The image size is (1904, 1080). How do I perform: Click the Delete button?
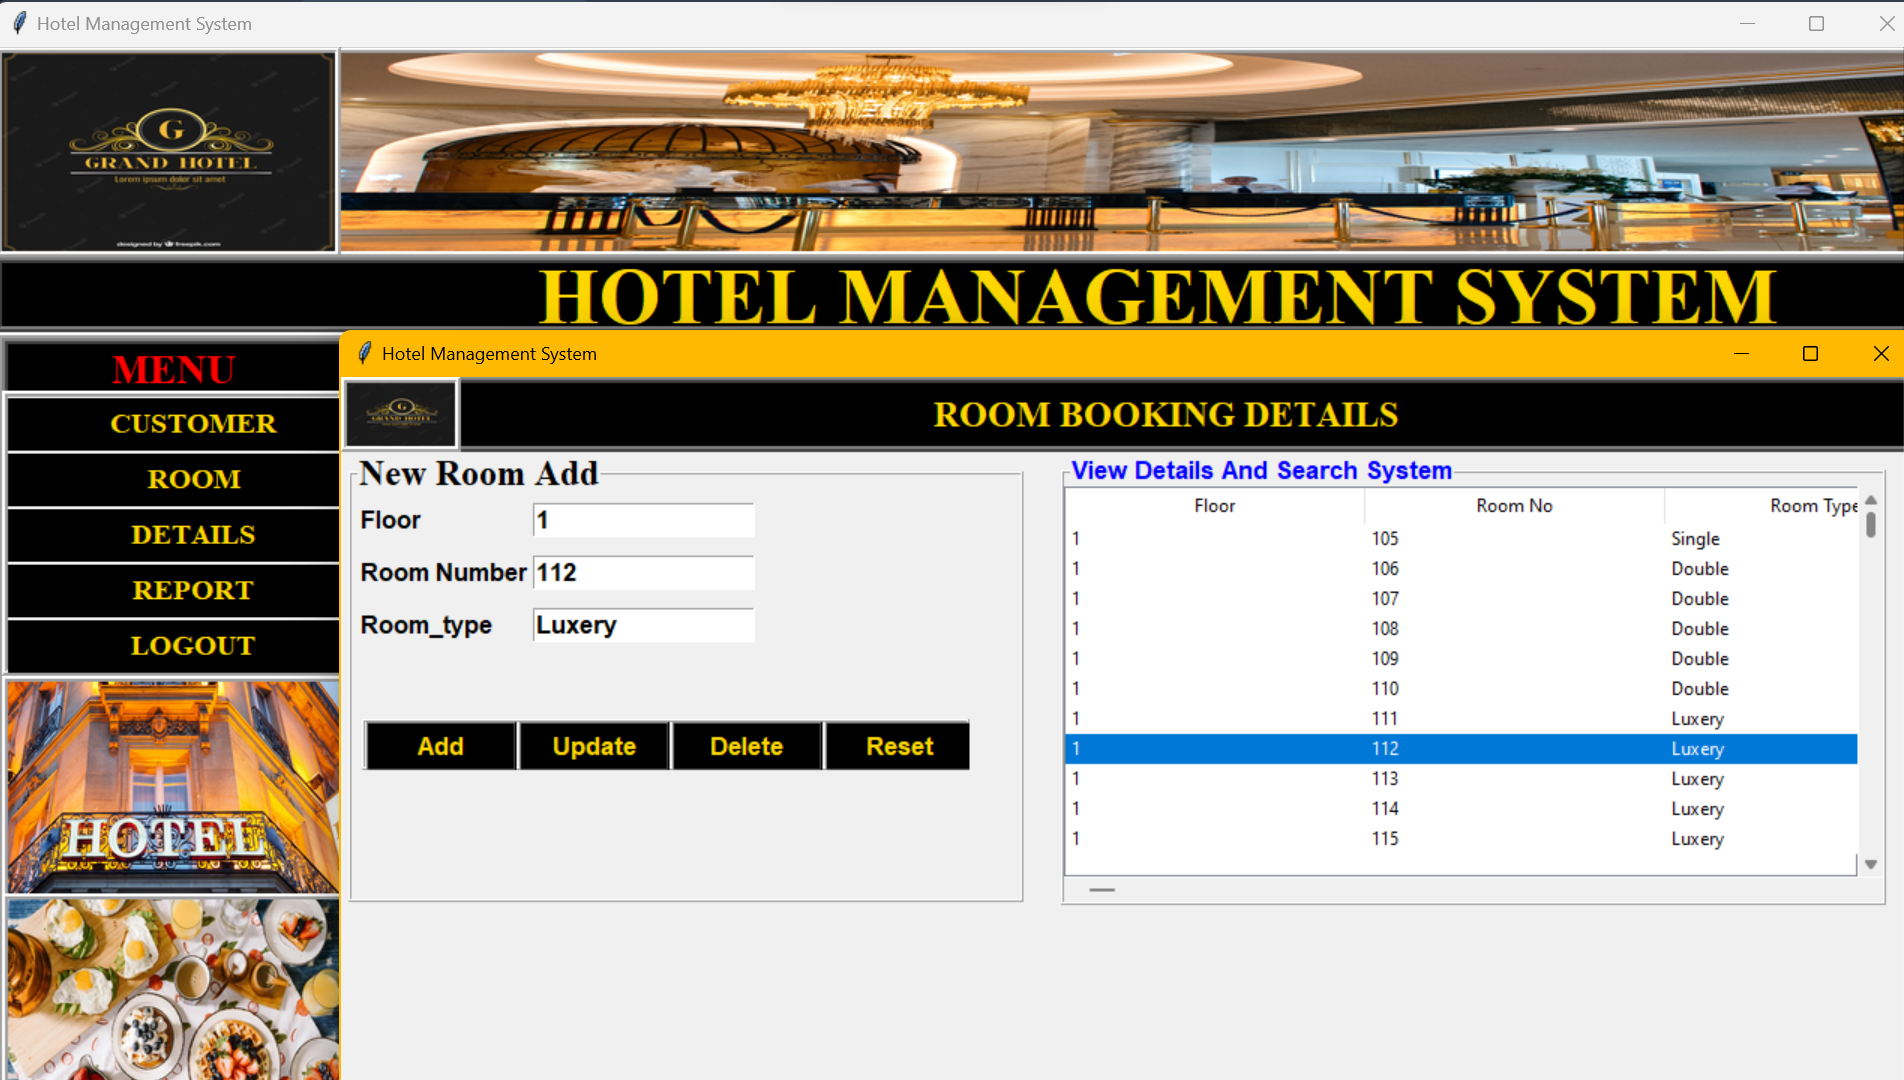pos(747,746)
